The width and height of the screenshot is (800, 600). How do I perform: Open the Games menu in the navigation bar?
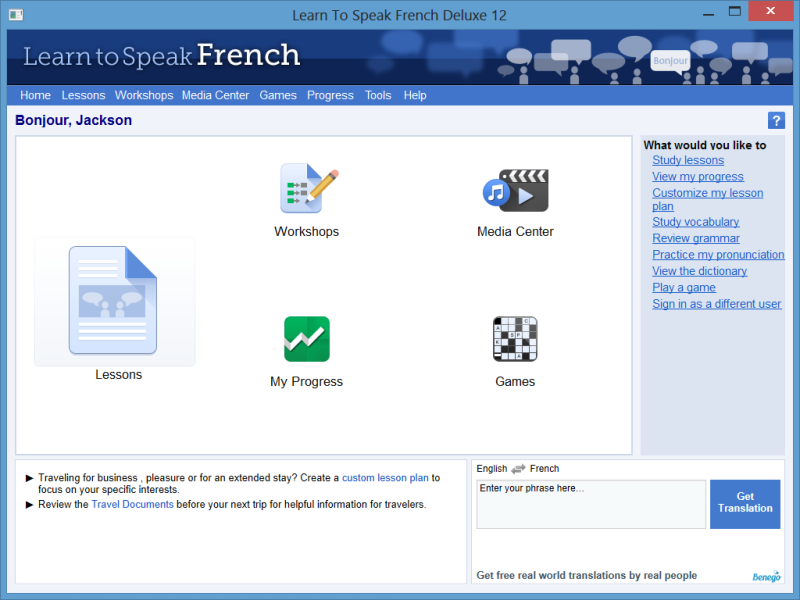278,95
